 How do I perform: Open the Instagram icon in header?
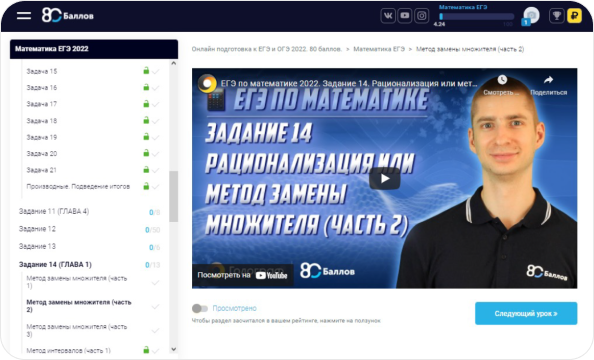422,16
